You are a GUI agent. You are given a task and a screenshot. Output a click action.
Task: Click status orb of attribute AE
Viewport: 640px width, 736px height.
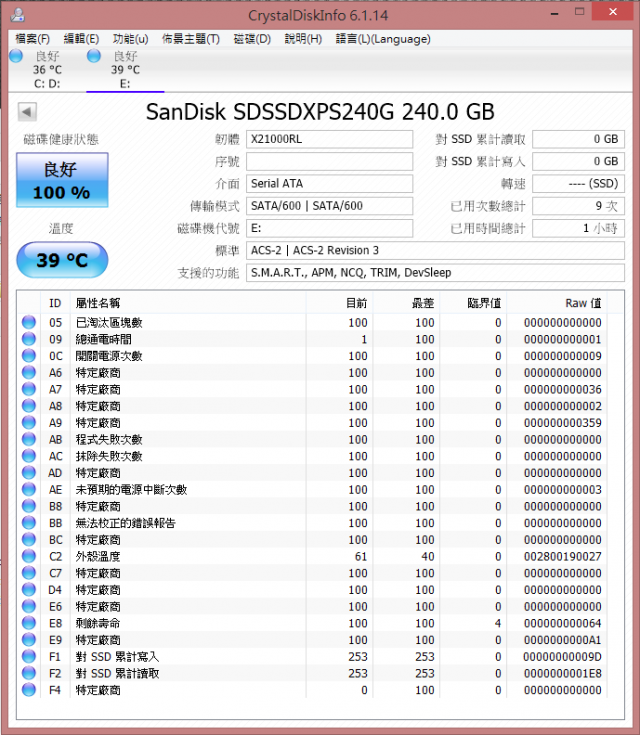point(29,489)
